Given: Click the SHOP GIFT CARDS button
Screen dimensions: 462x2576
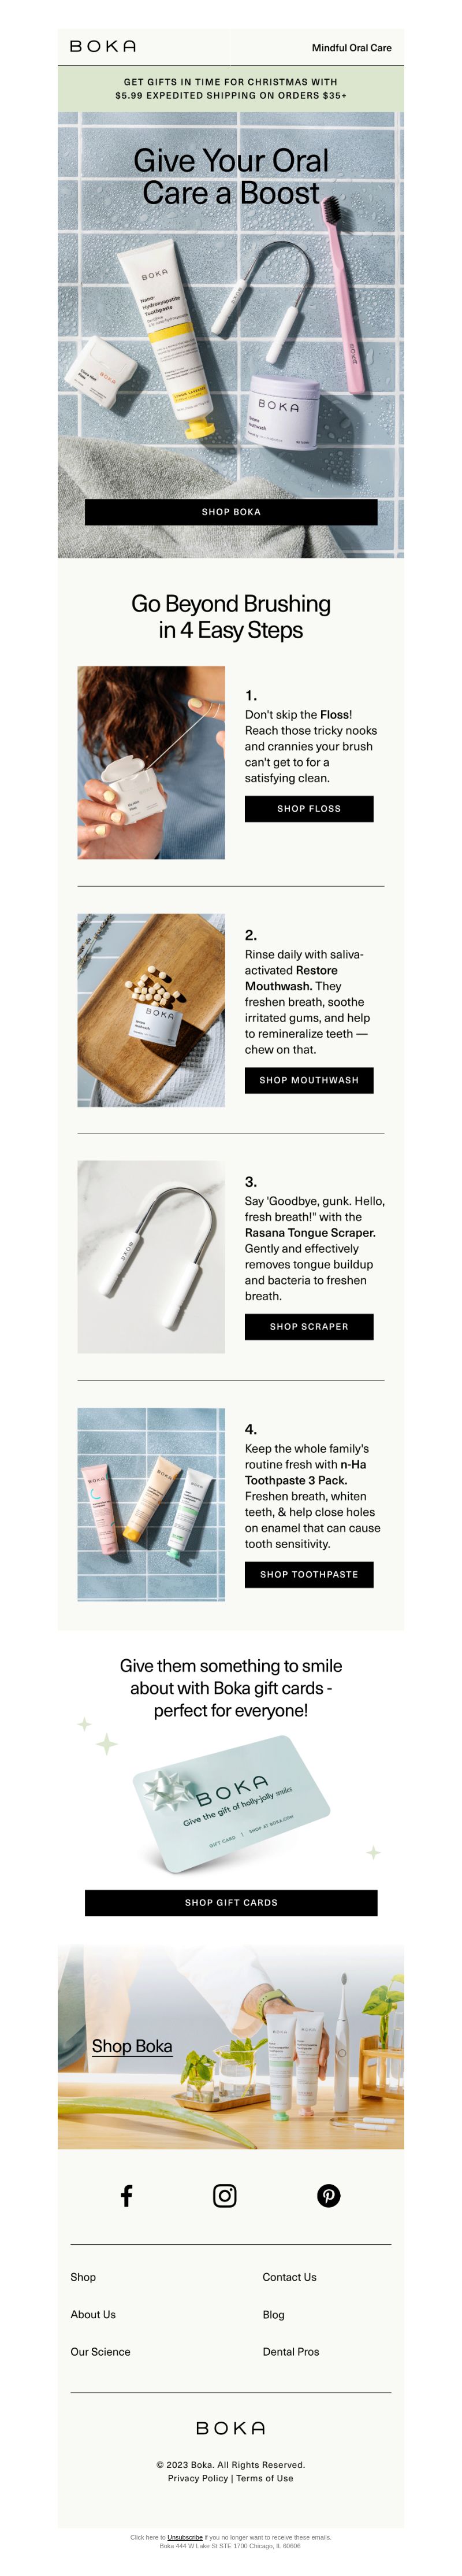Looking at the screenshot, I should [231, 1903].
